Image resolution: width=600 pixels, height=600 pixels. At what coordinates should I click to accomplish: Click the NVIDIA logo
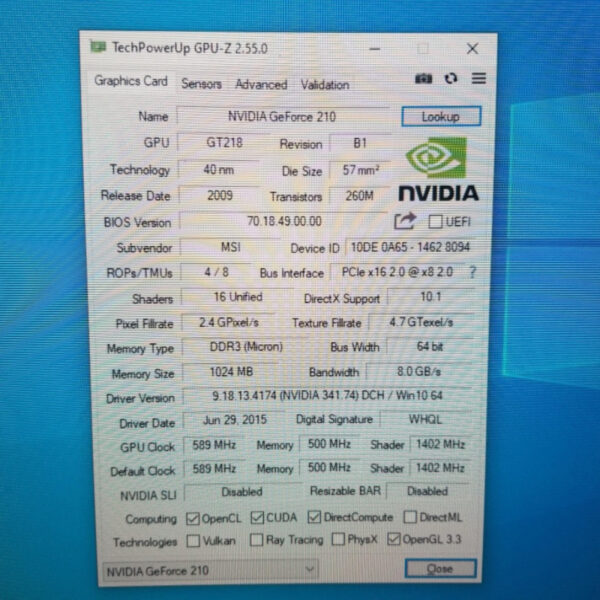tap(438, 170)
